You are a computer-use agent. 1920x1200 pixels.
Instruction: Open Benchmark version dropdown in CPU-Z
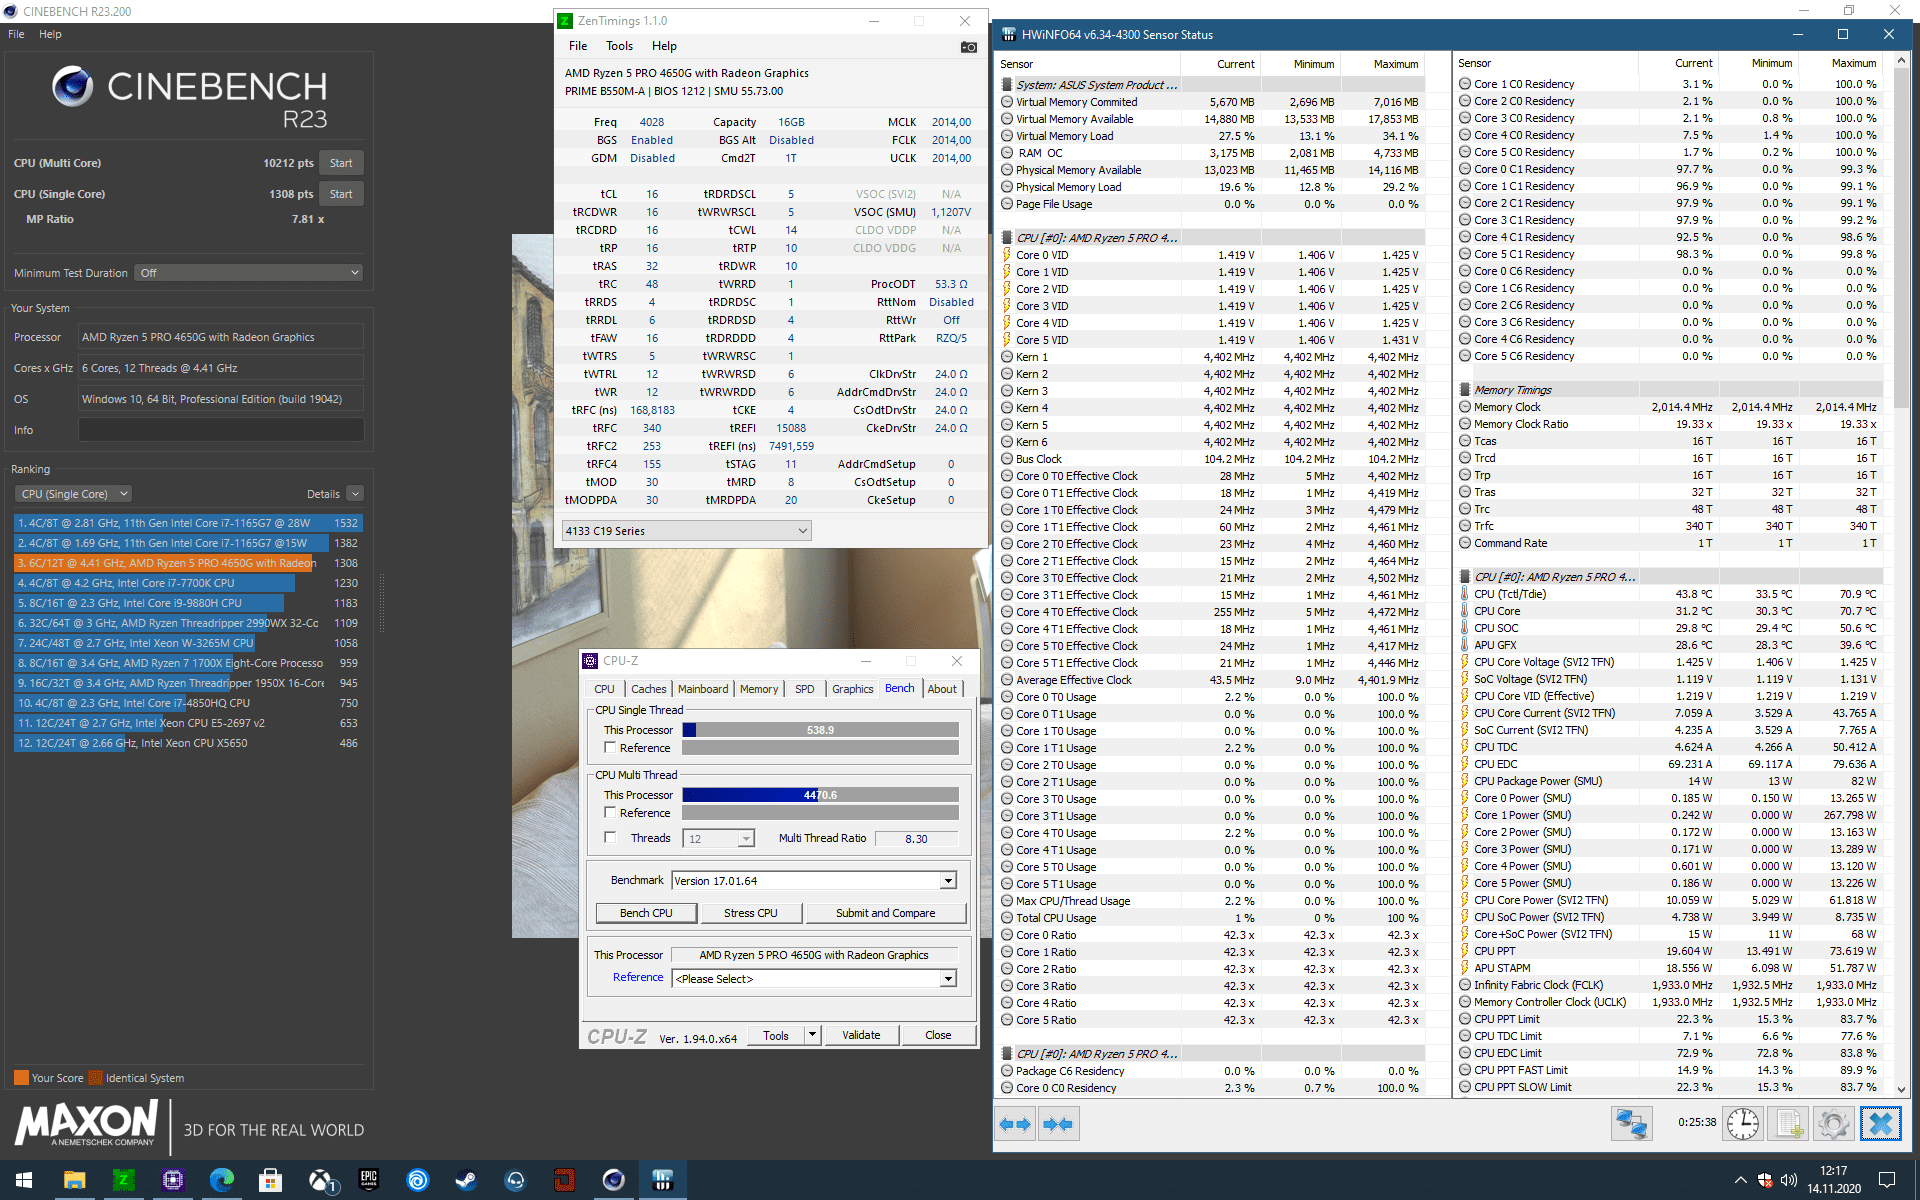(814, 881)
